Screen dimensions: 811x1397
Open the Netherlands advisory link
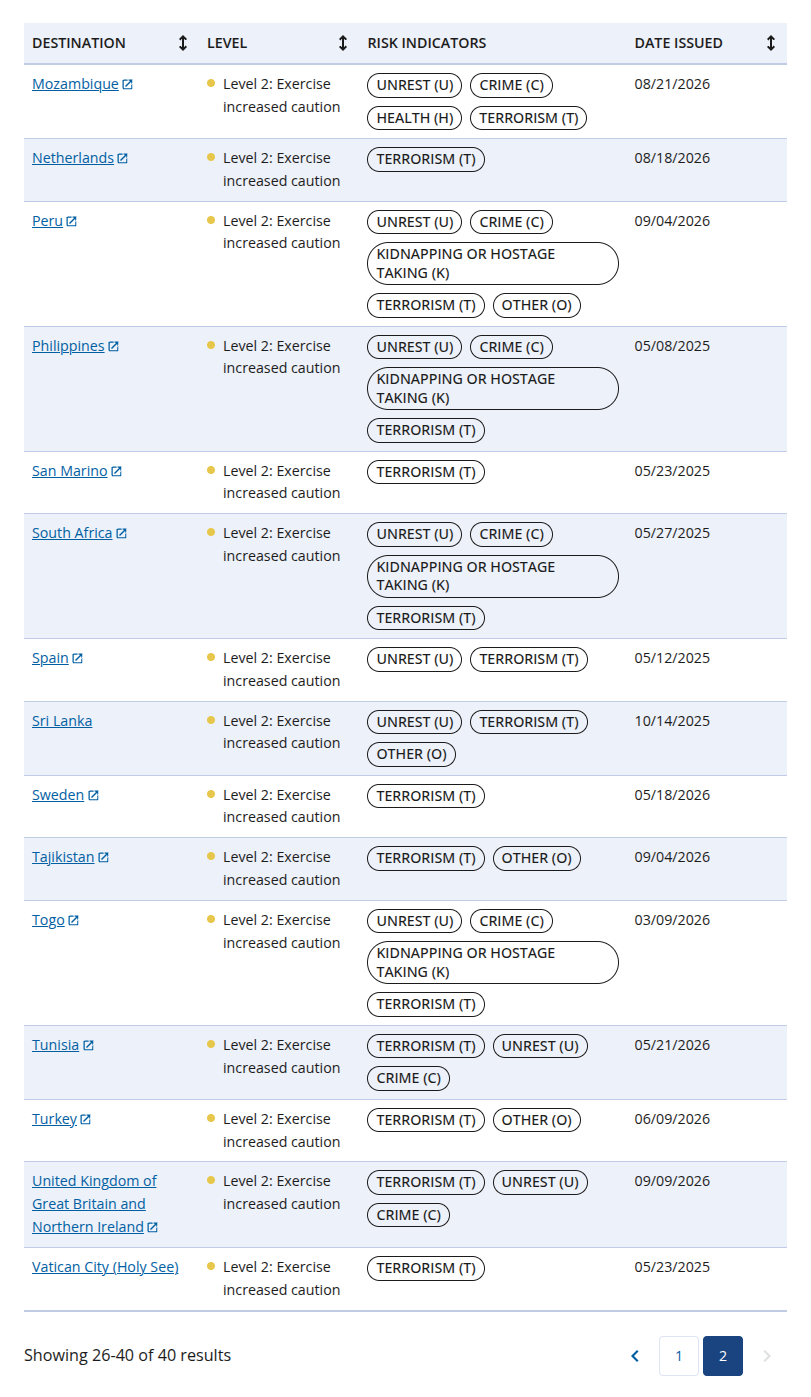click(x=73, y=158)
